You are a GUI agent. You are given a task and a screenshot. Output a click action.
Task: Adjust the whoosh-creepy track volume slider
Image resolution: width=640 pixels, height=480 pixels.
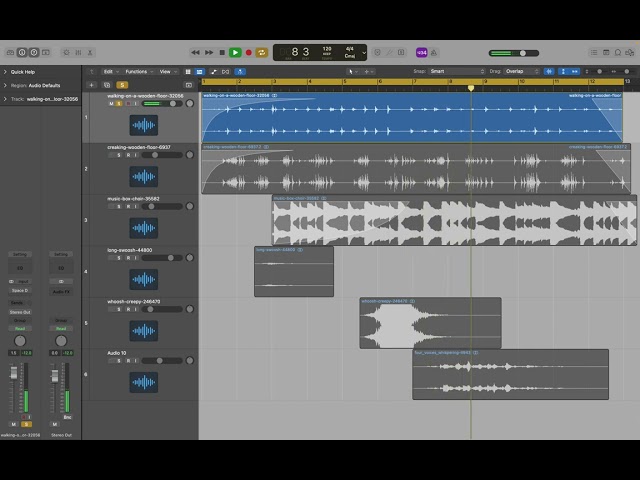coord(162,309)
